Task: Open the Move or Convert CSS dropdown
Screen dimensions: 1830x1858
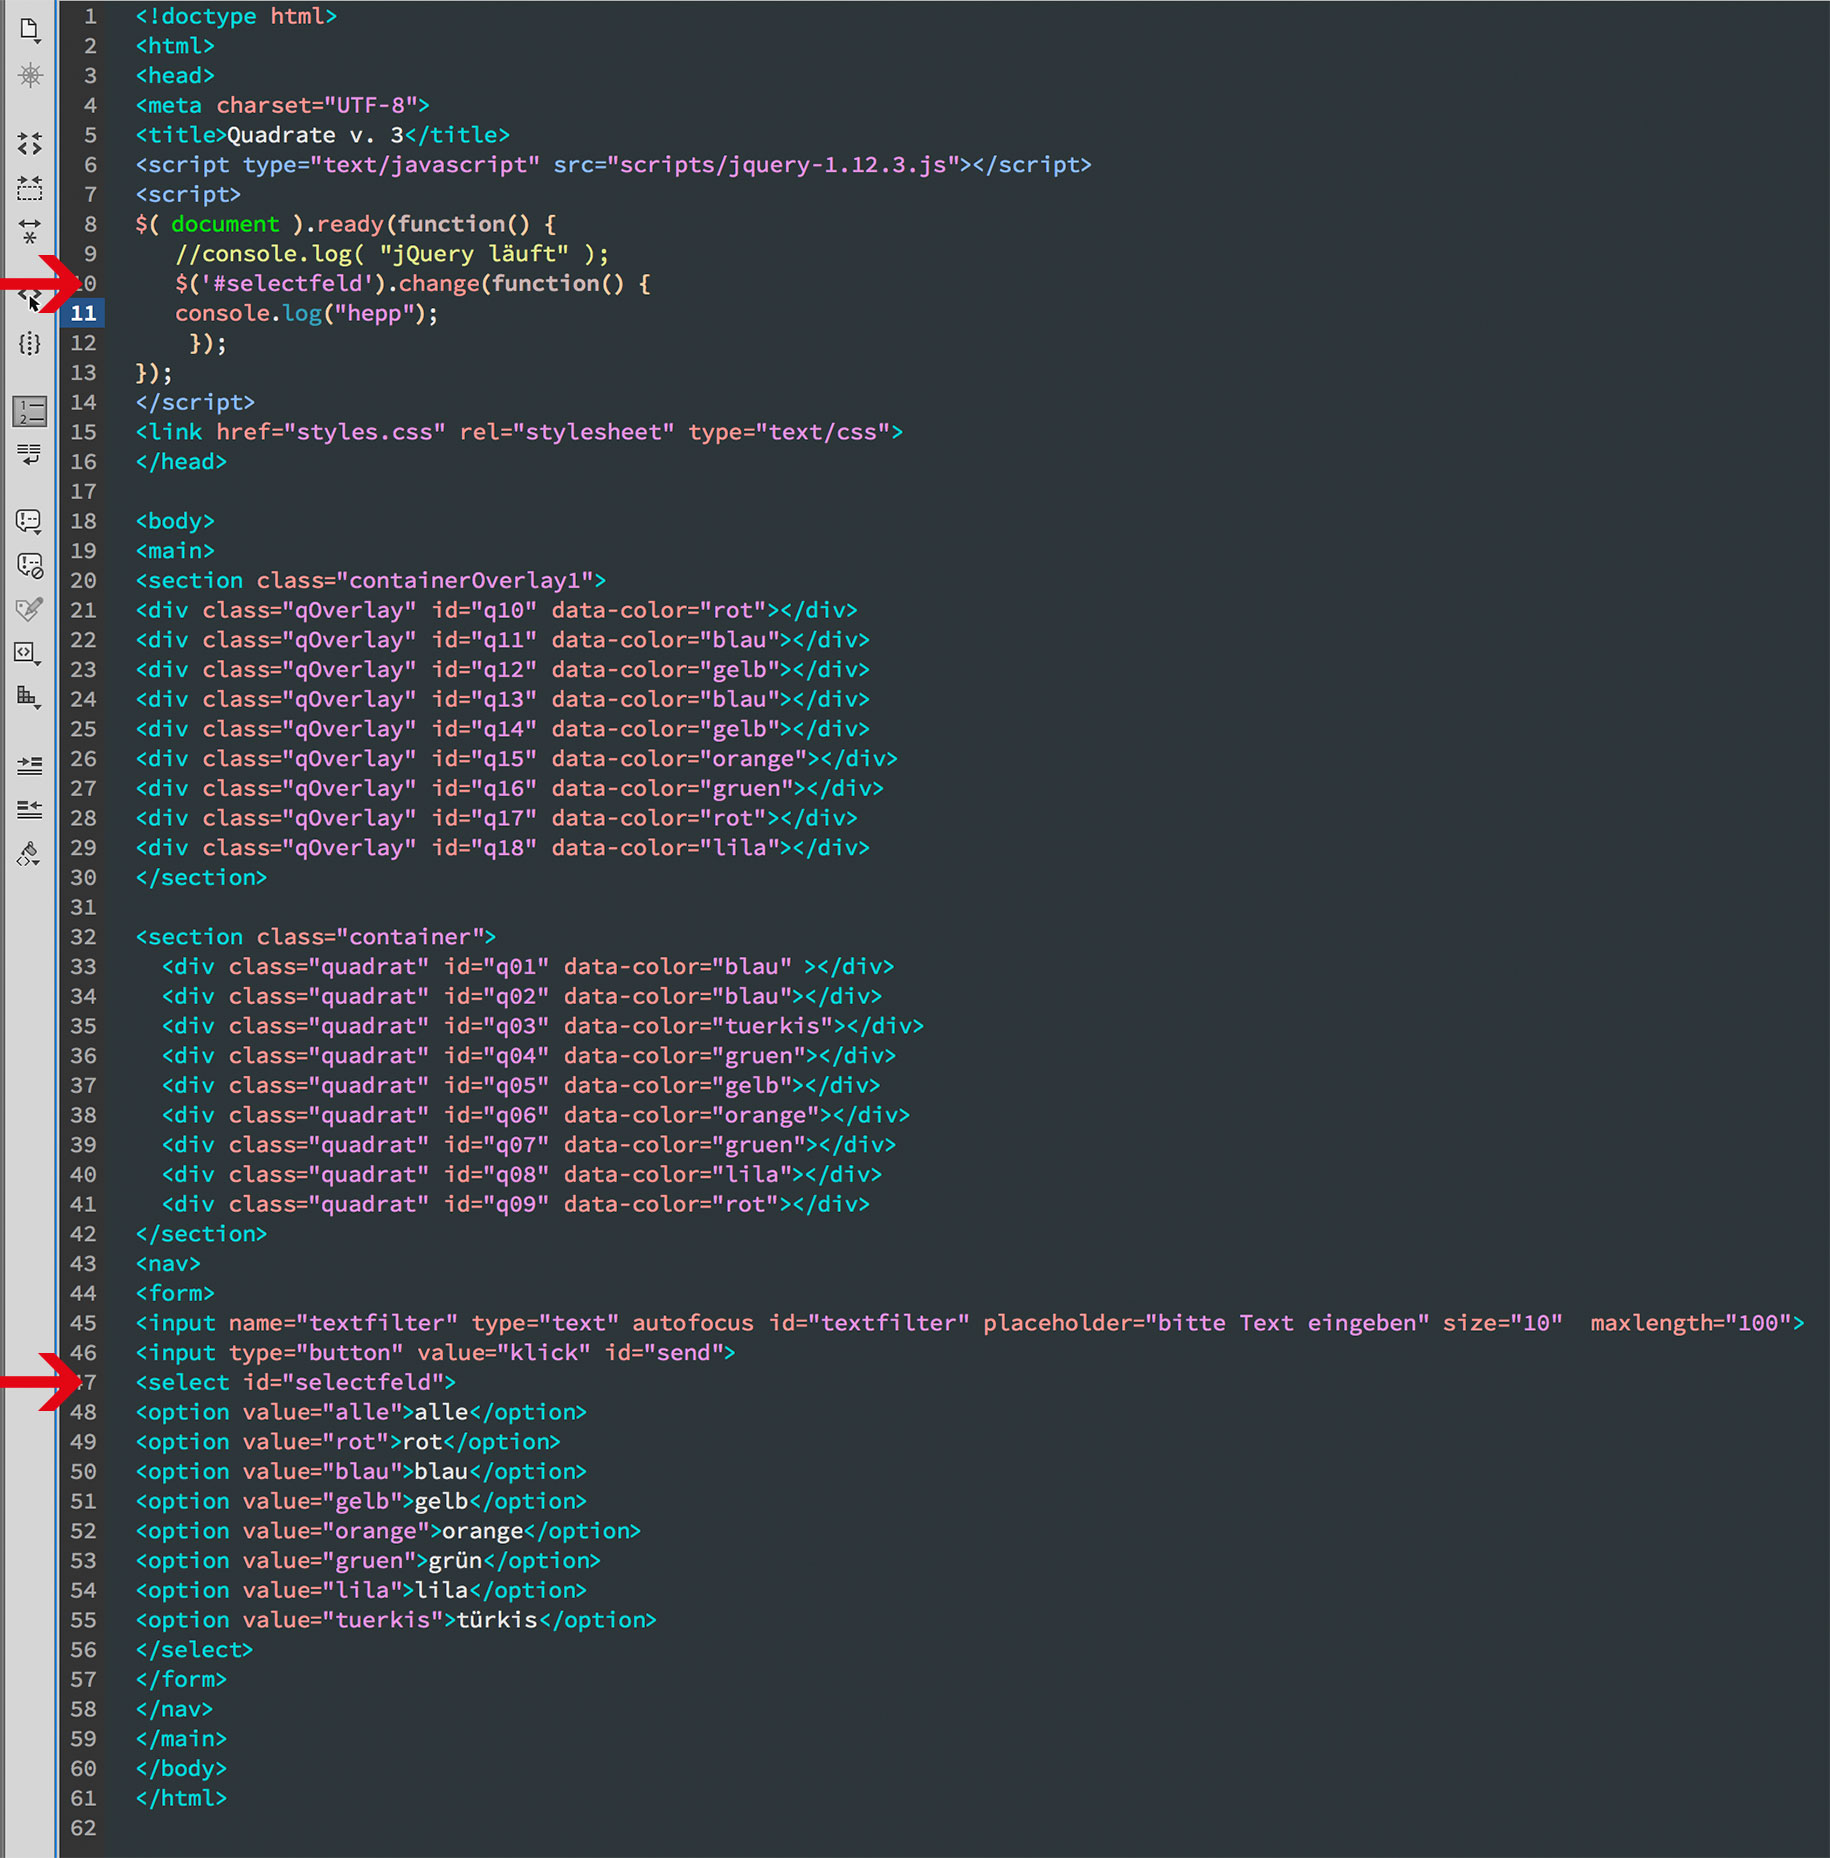Action: 30,697
